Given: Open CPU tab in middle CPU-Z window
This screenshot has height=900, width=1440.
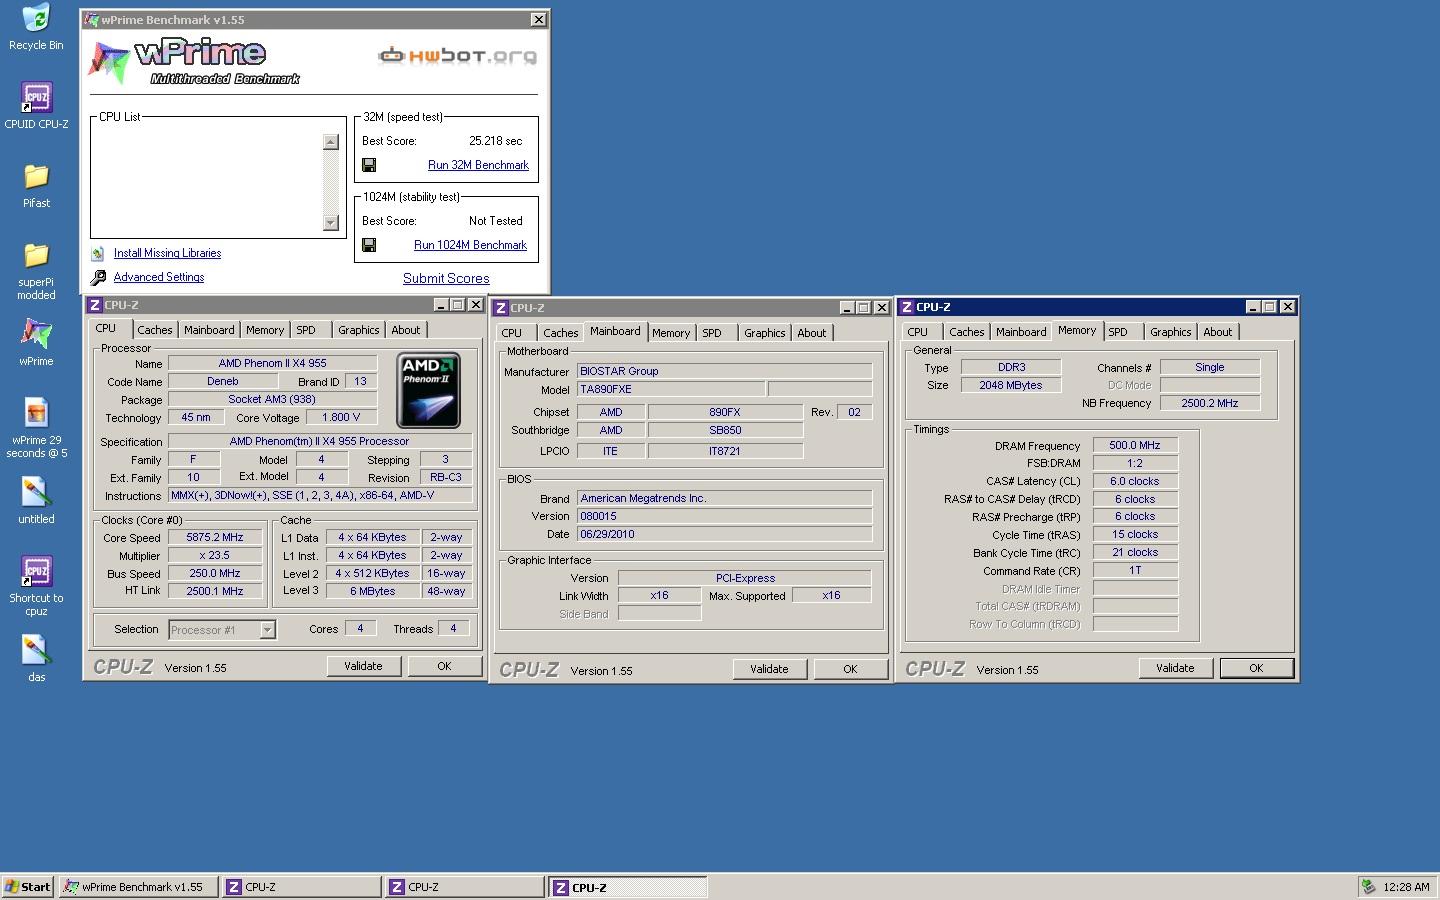Looking at the screenshot, I should pos(512,333).
